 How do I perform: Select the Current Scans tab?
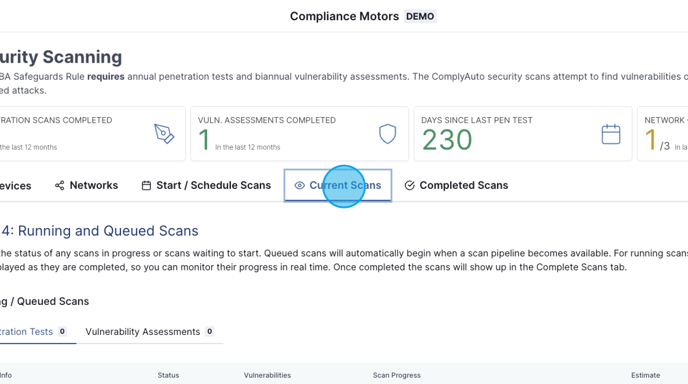[x=337, y=186]
